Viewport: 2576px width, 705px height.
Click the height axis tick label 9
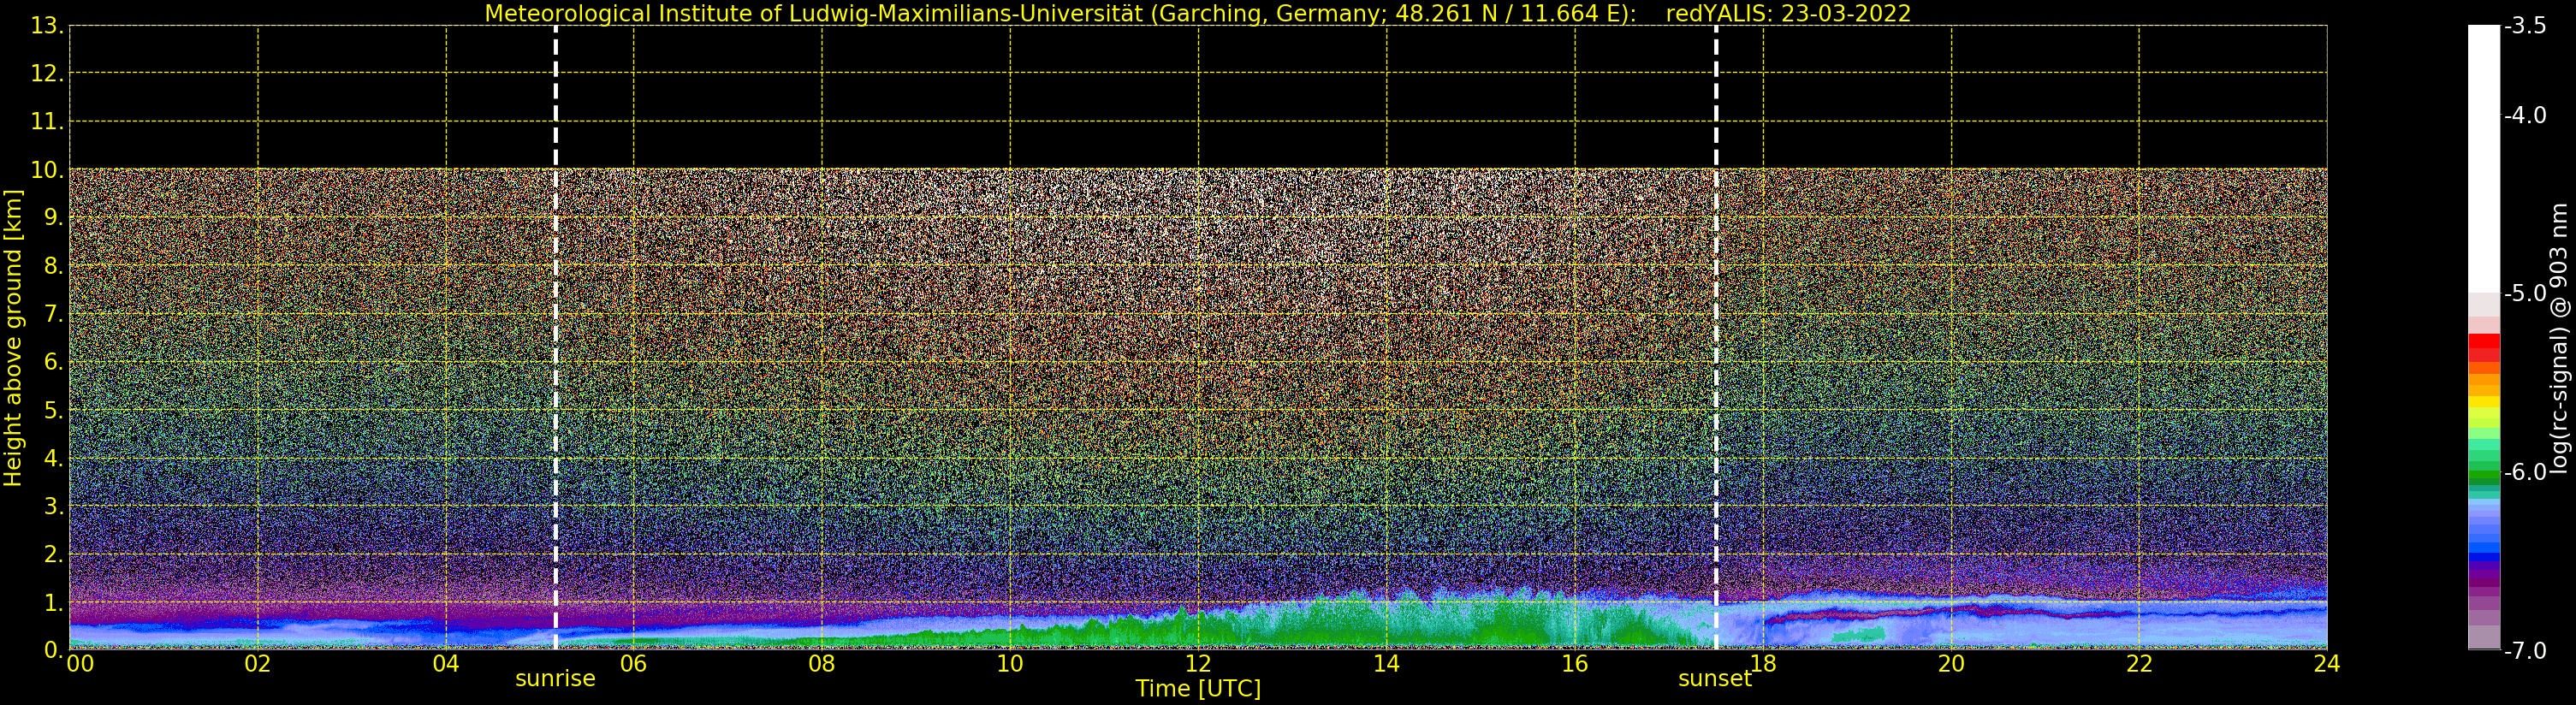(x=52, y=218)
